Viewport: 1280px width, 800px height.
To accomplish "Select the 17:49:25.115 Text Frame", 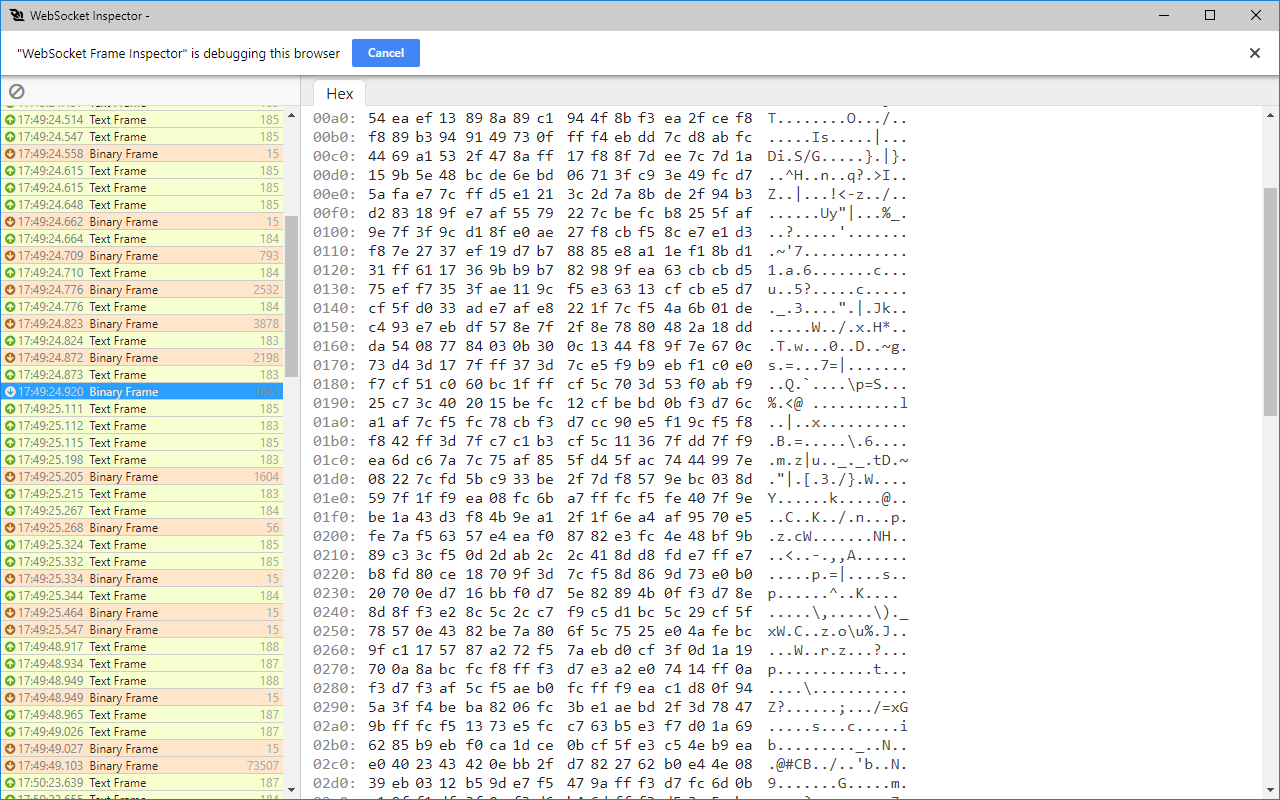I will coord(142,443).
